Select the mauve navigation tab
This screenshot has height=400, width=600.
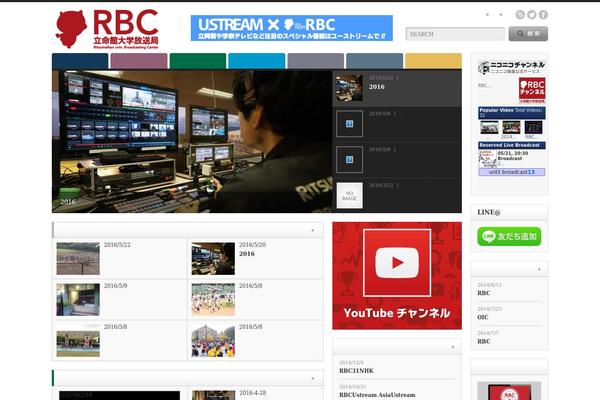pos(139,61)
